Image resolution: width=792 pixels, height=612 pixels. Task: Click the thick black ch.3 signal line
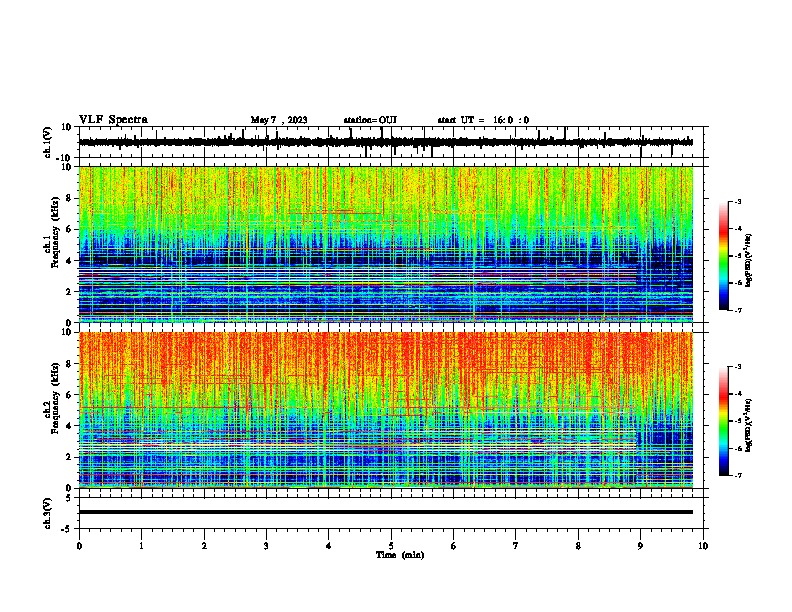click(386, 512)
